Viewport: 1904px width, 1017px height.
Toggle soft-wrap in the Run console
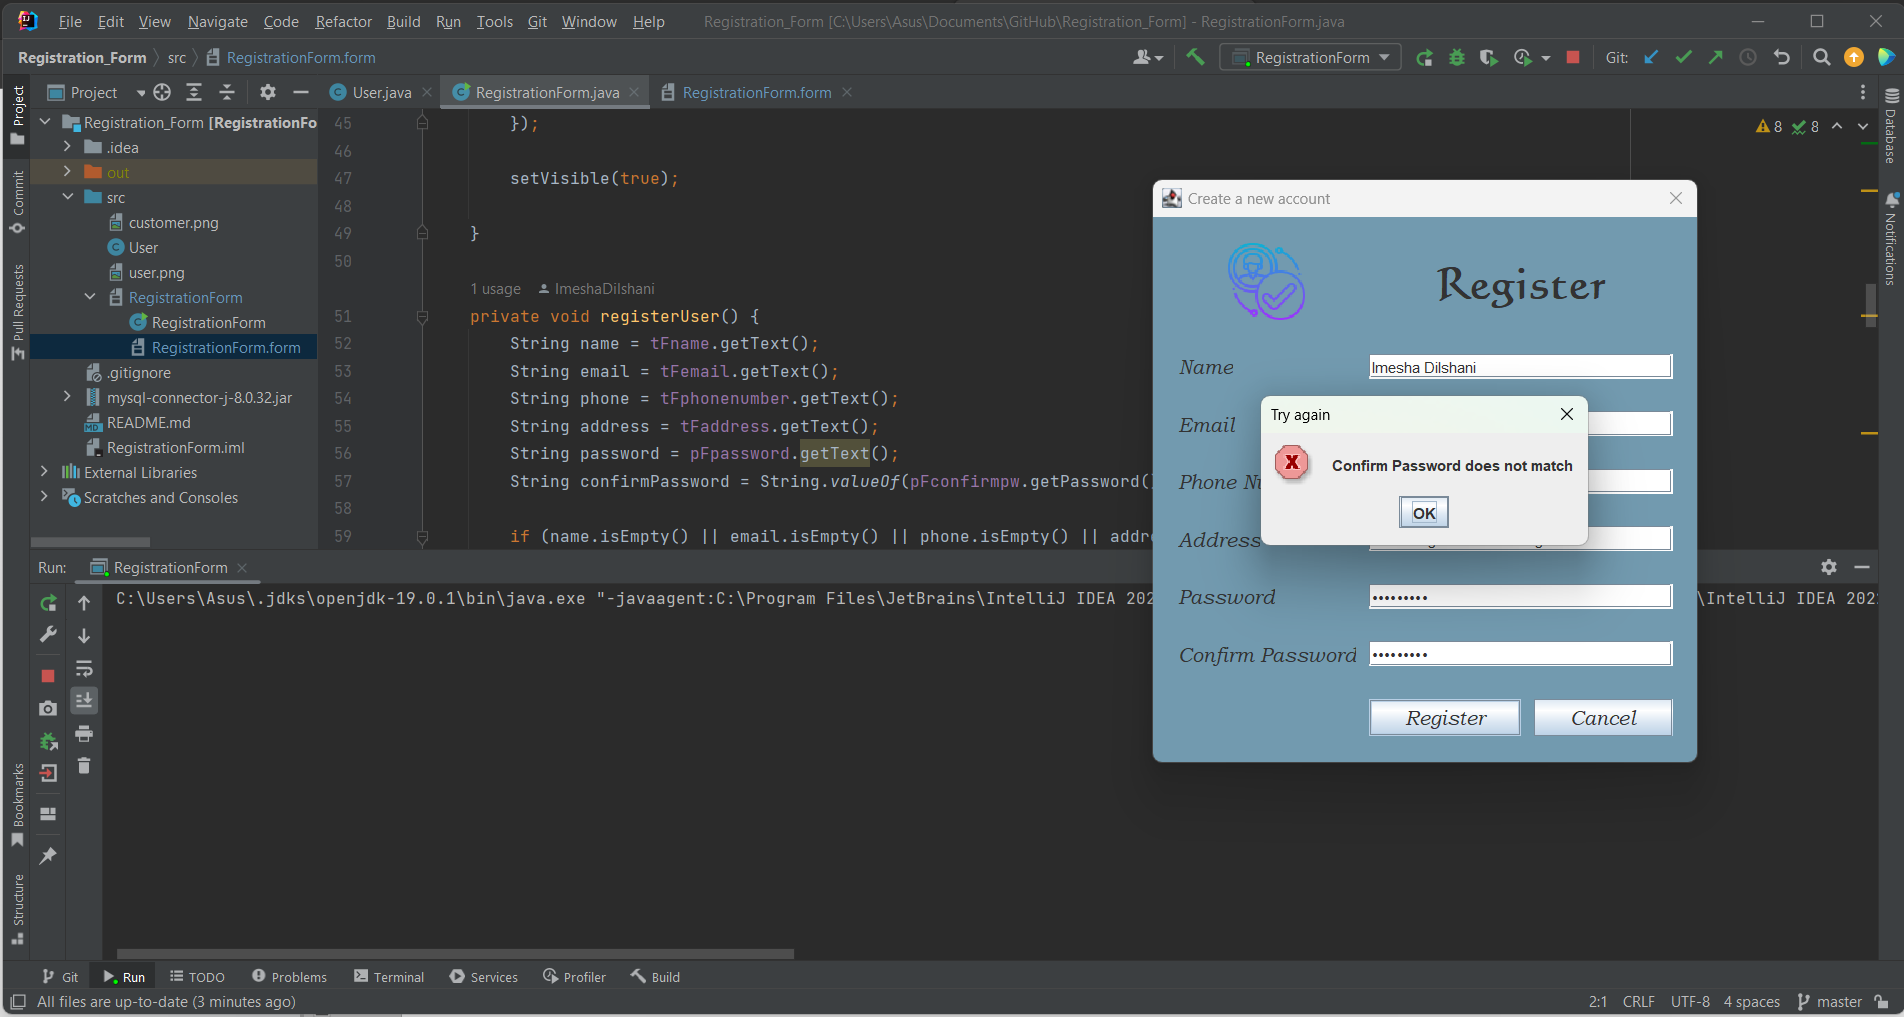point(84,668)
